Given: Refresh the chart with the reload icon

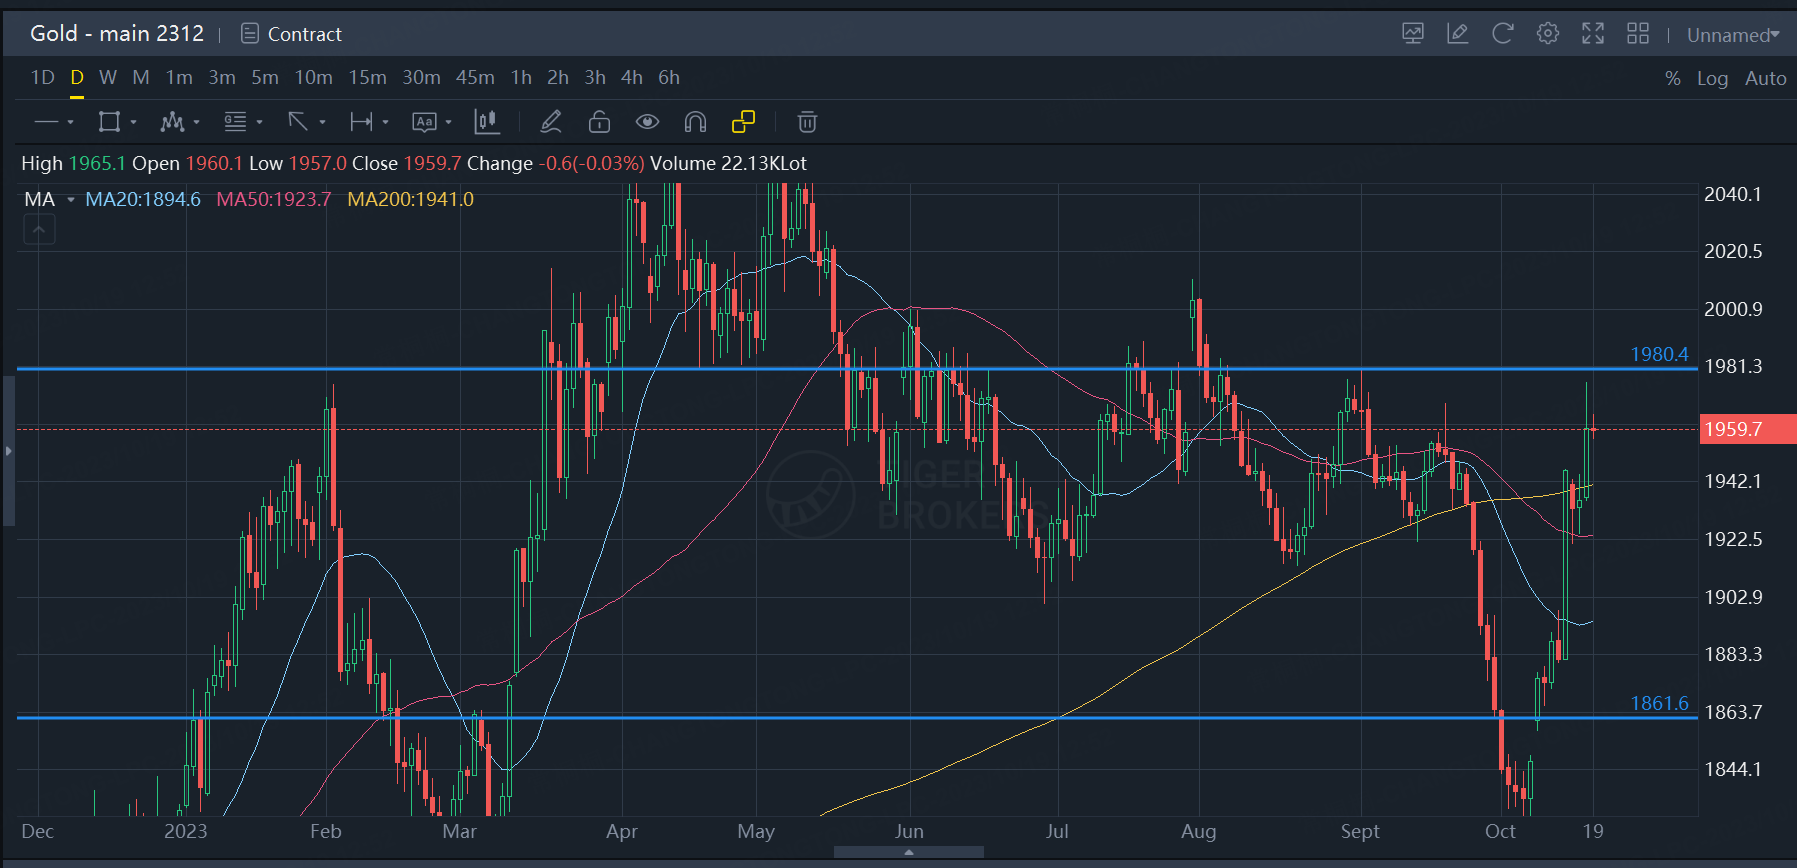Looking at the screenshot, I should point(1502,34).
